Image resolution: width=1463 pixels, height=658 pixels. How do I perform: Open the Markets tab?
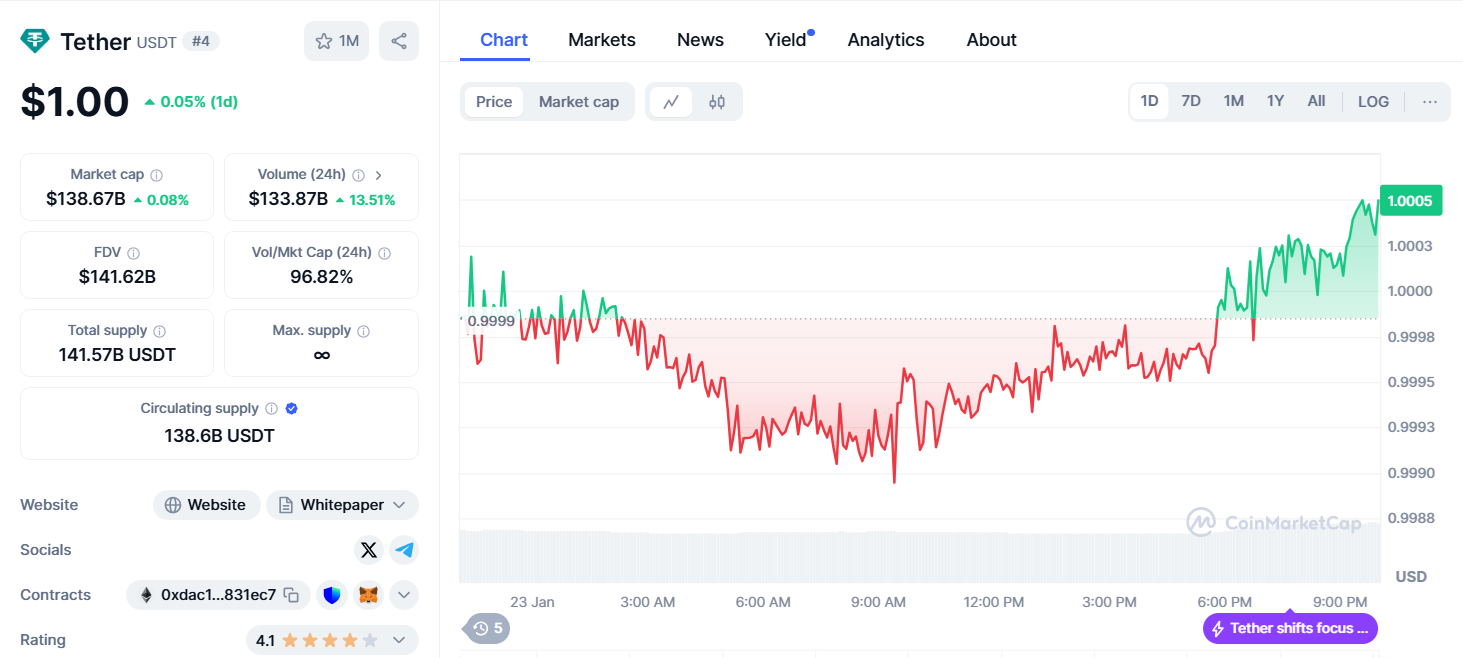[602, 40]
